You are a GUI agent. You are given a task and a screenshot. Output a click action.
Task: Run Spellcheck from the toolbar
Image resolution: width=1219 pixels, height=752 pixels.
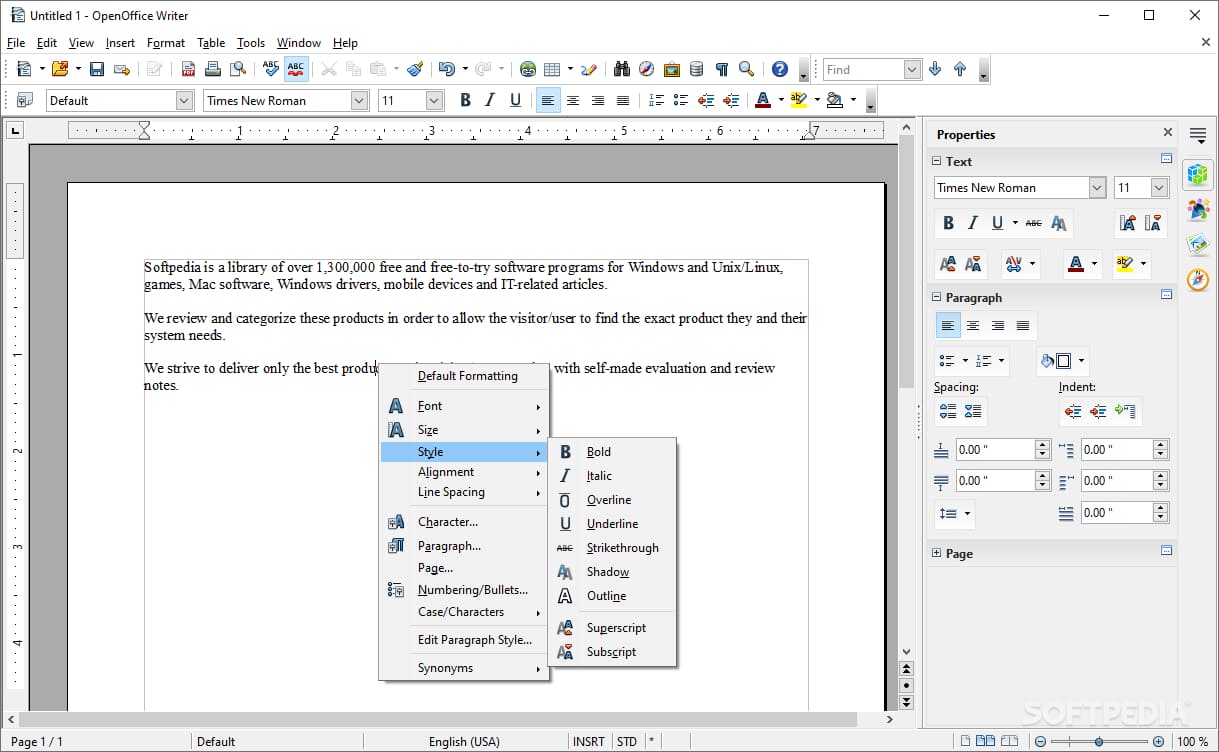[x=271, y=69]
